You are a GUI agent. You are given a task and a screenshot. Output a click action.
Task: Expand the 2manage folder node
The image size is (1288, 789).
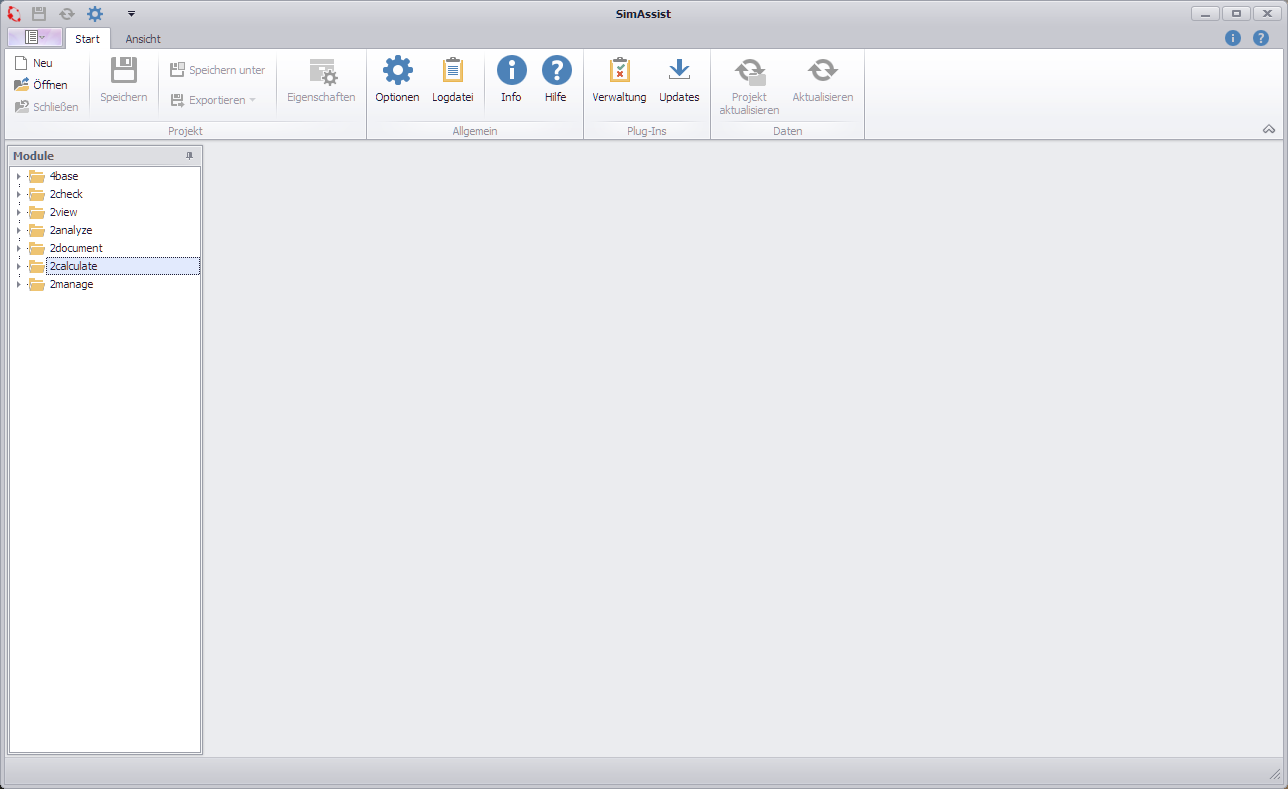[18, 285]
